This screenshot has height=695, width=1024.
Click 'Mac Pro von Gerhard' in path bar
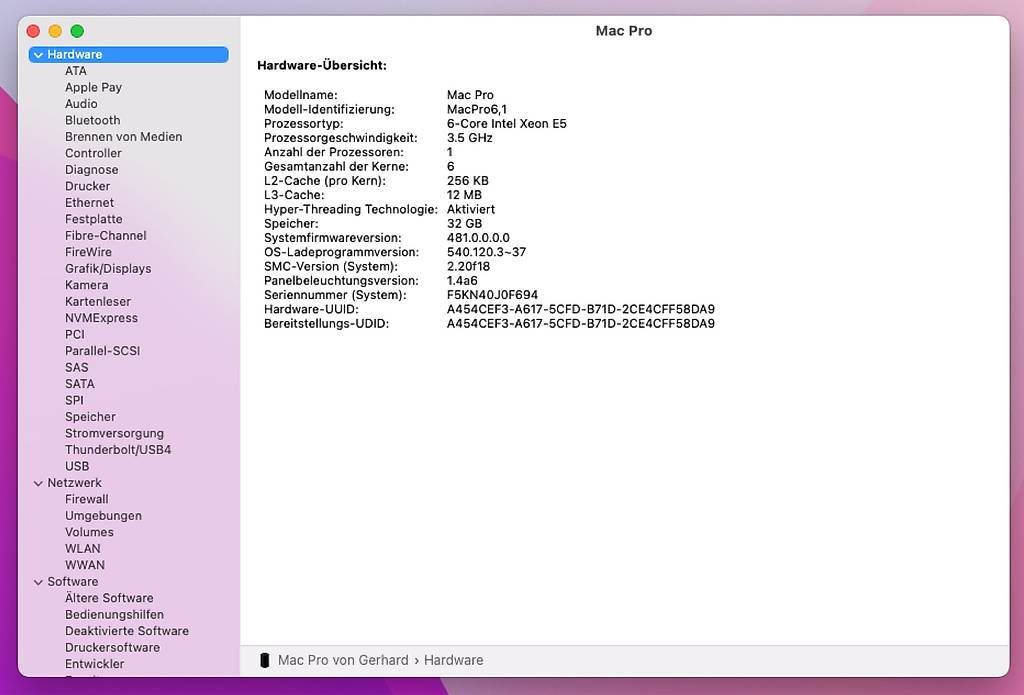(343, 660)
